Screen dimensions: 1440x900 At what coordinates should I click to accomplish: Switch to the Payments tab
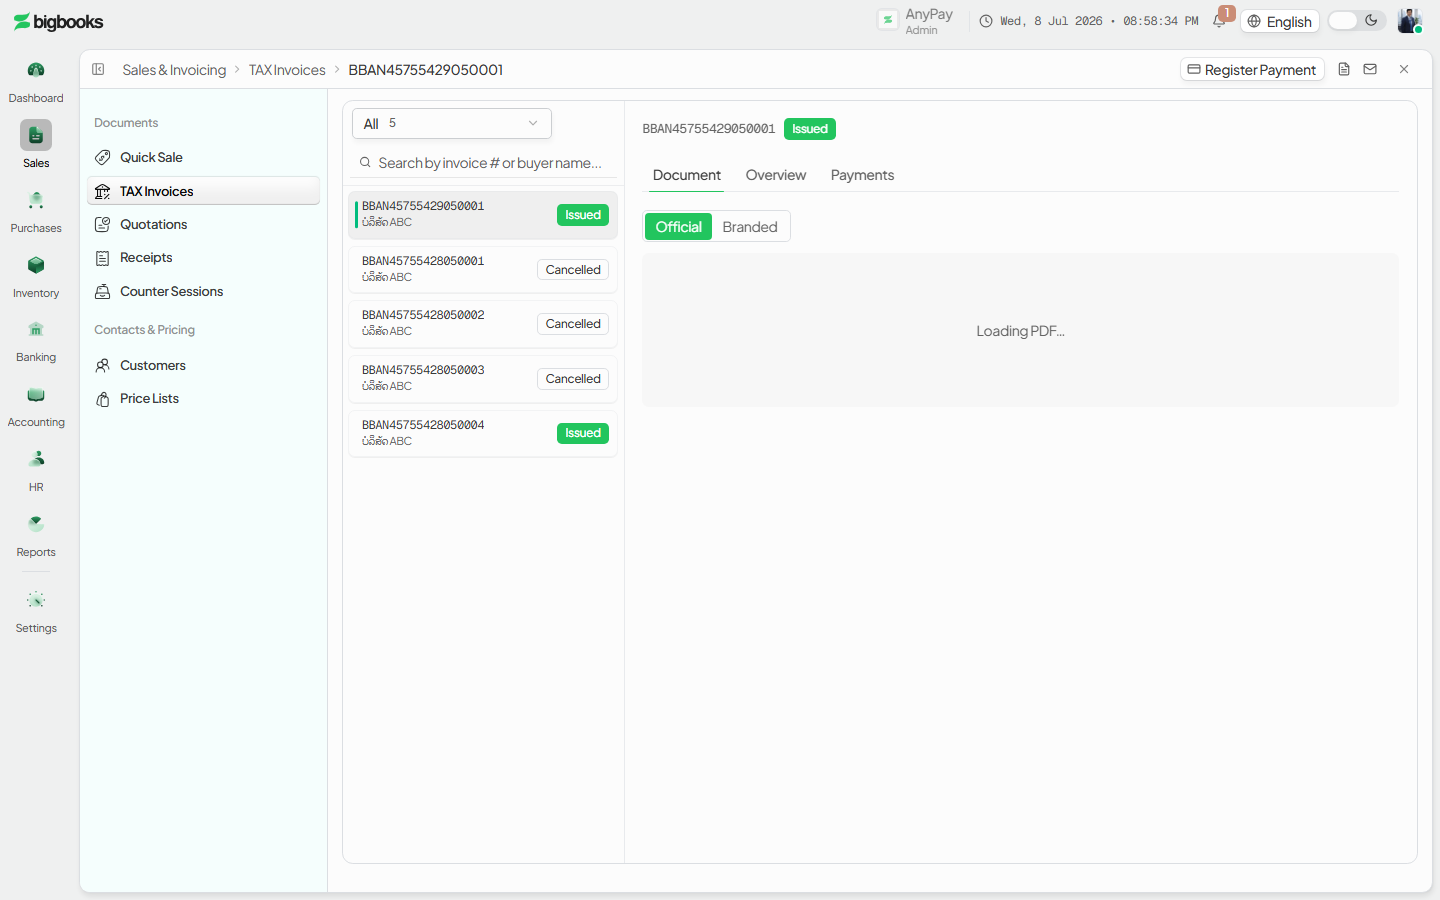pyautogui.click(x=862, y=175)
